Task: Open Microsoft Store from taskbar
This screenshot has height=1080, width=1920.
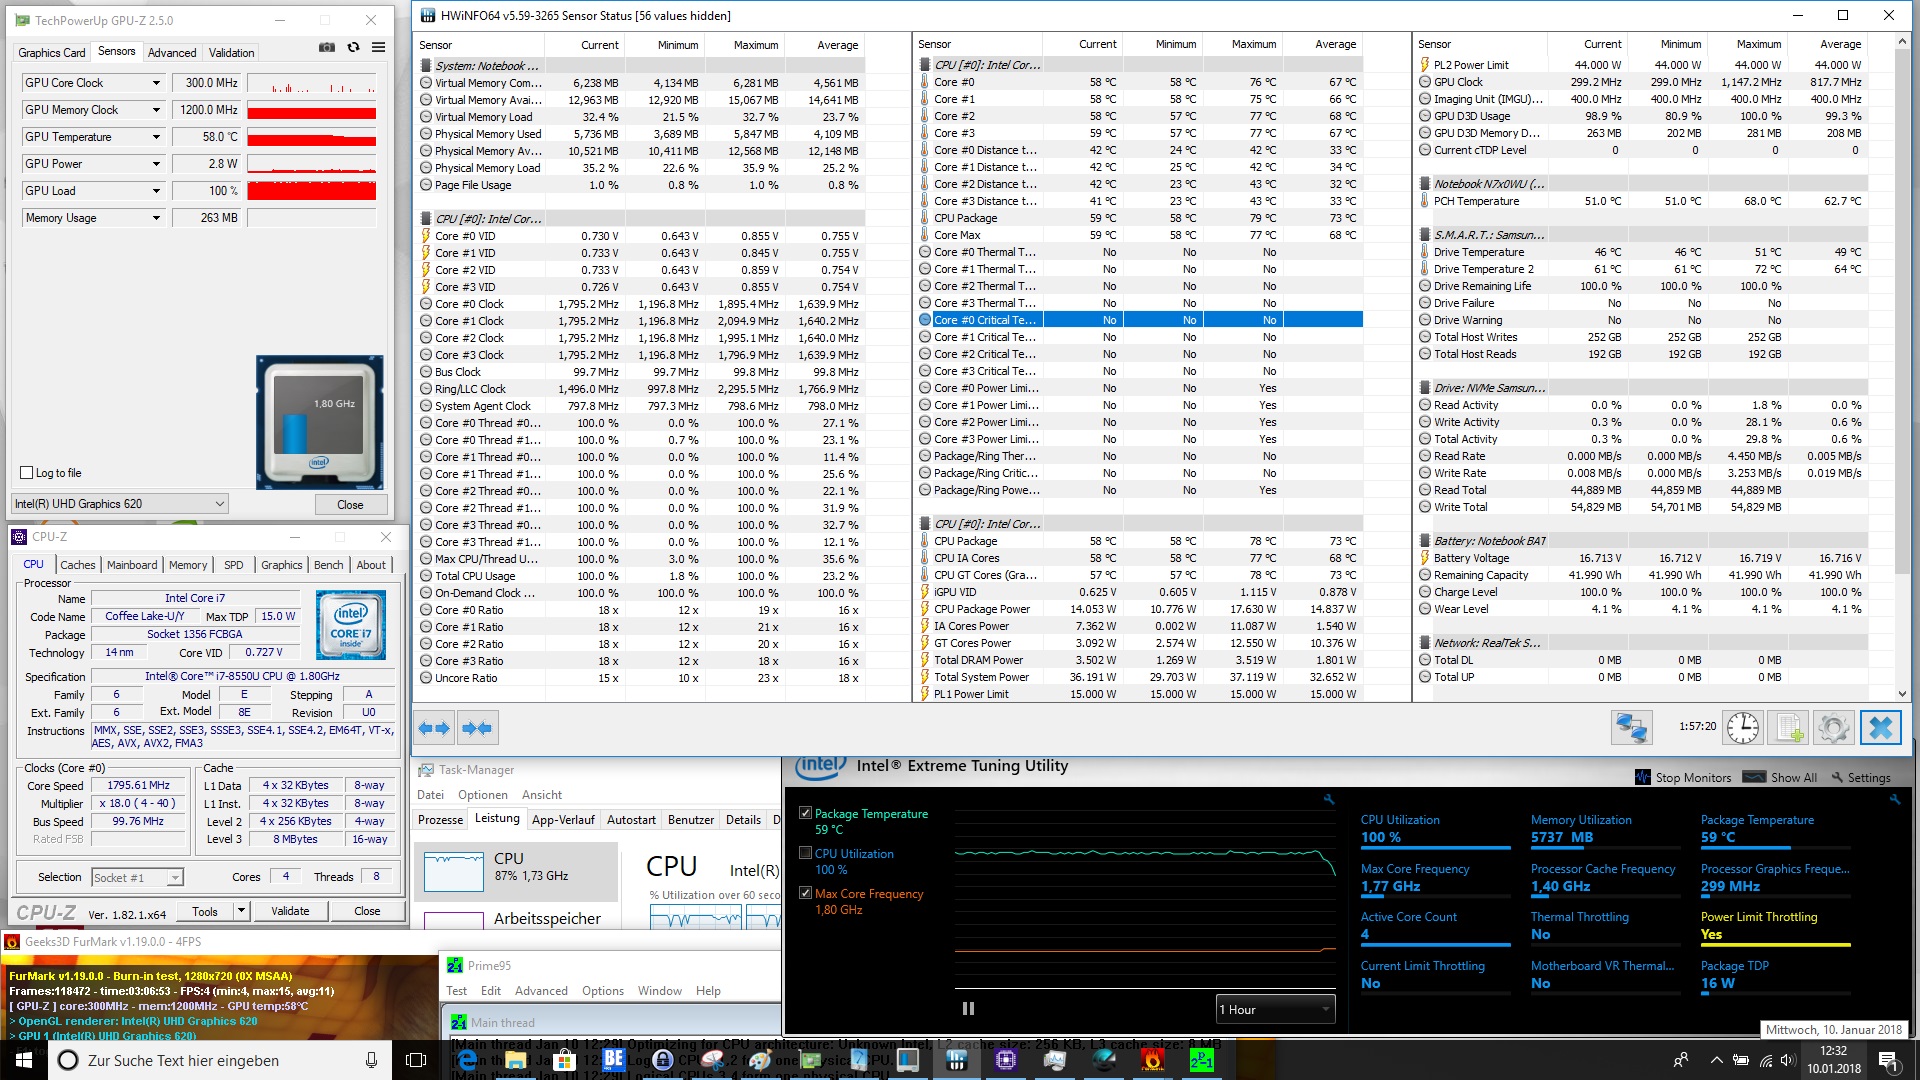Action: (565, 1060)
